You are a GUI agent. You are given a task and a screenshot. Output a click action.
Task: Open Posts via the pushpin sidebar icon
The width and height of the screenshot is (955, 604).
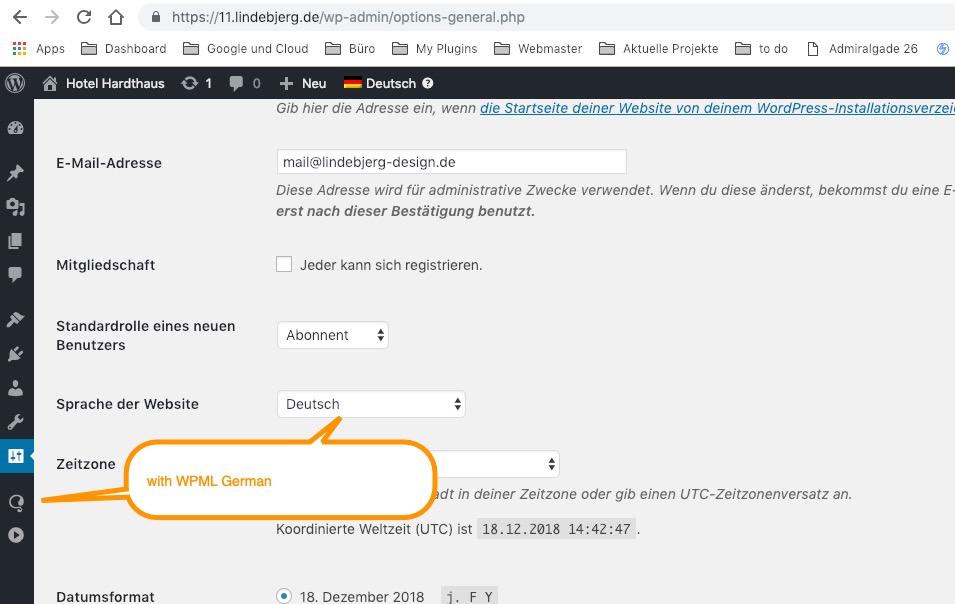point(15,173)
